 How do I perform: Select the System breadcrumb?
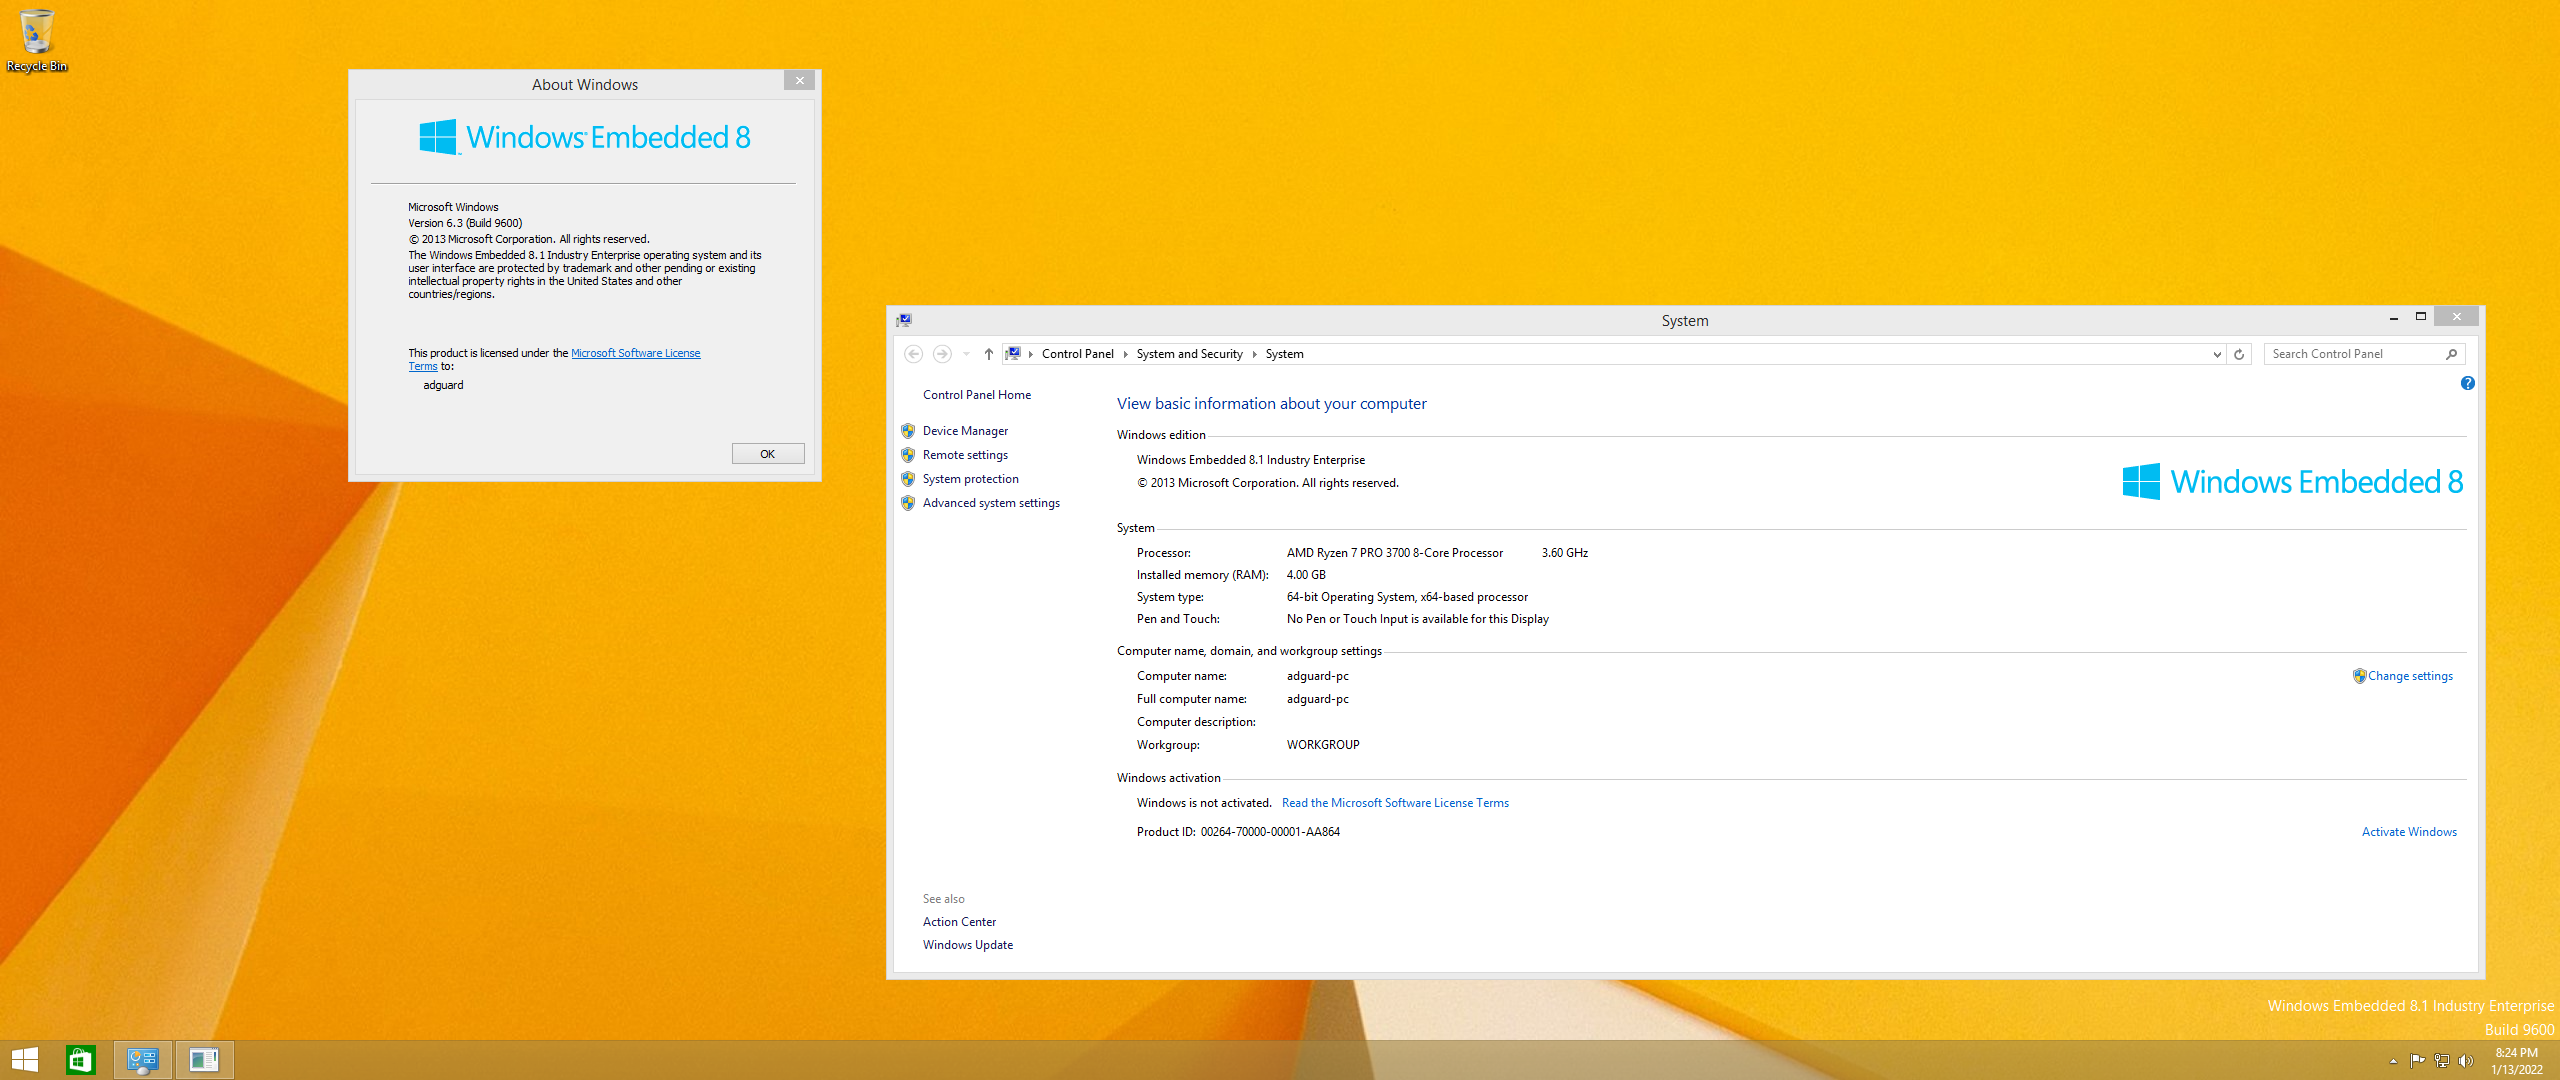tap(1284, 354)
